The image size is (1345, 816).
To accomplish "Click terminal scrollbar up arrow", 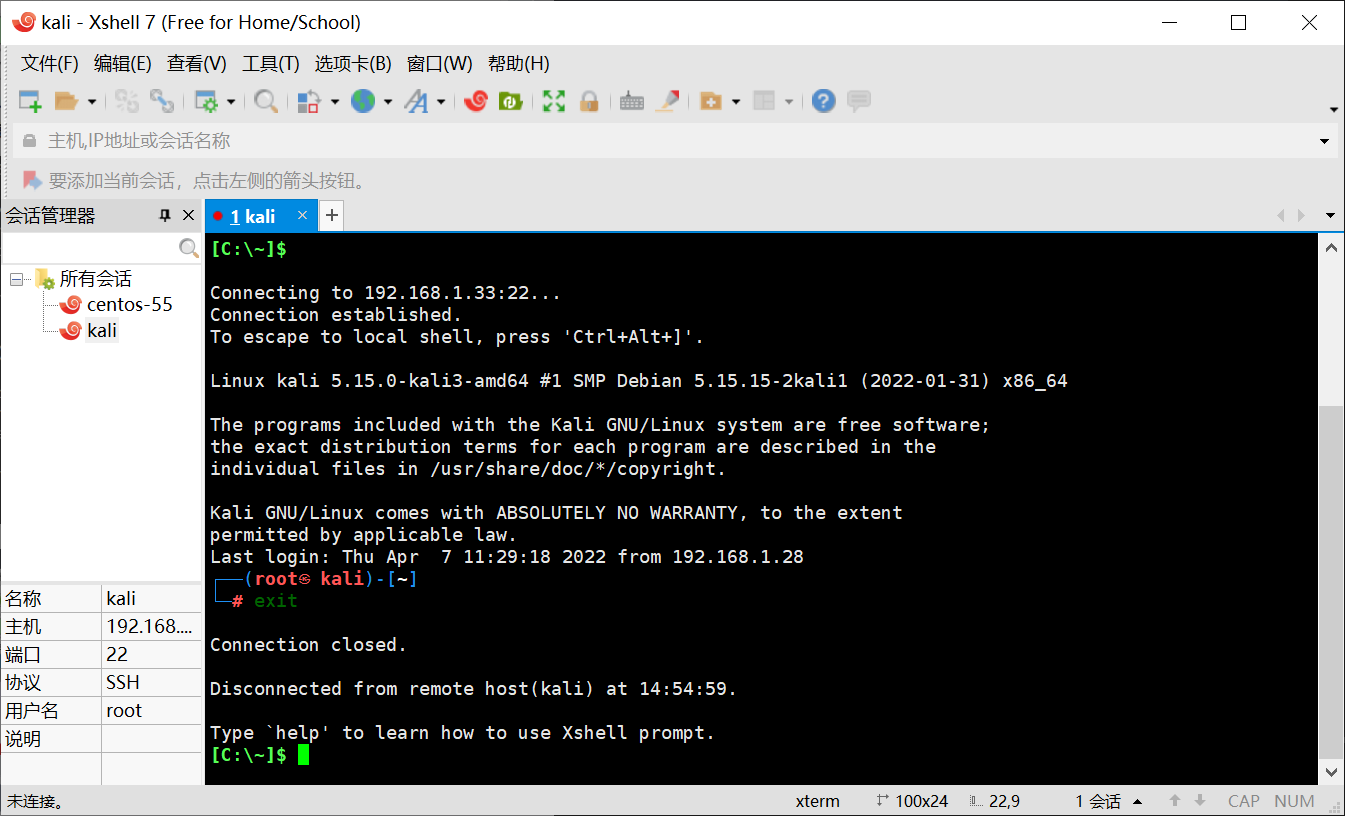I will tap(1332, 246).
